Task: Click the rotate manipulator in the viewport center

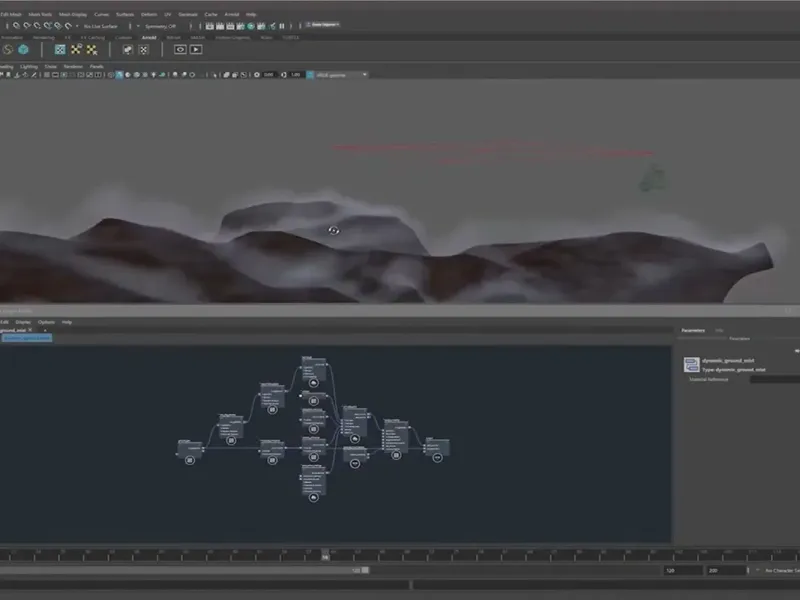Action: point(333,231)
